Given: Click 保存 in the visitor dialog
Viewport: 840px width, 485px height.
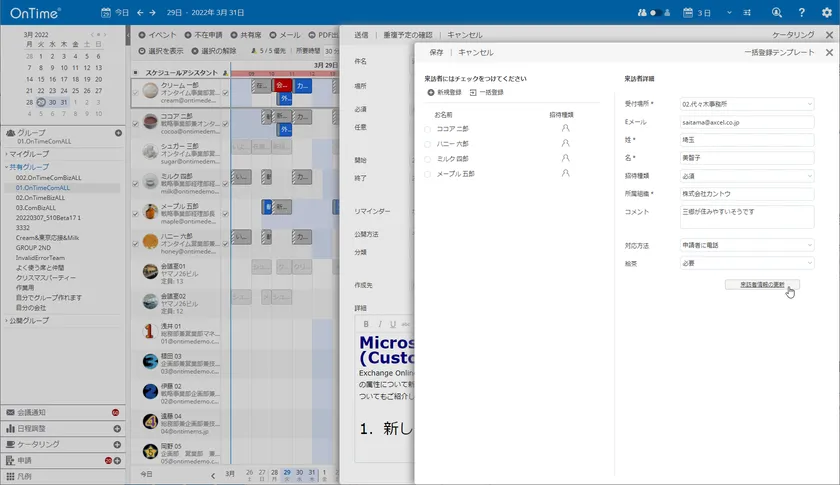Looking at the screenshot, I should [x=436, y=52].
